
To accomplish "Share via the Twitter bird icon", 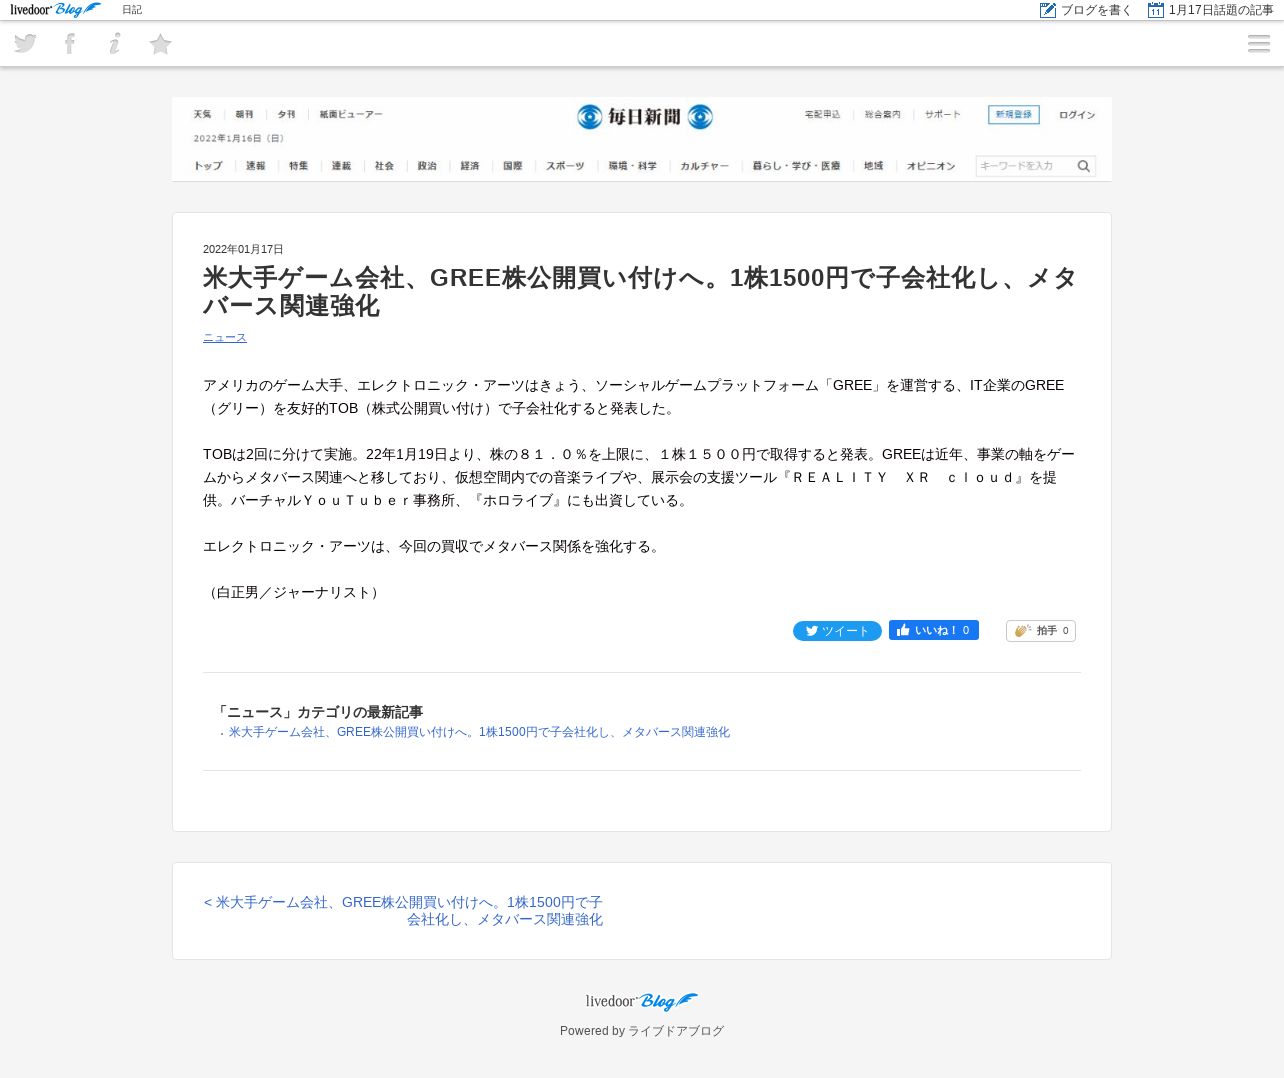I will pos(25,43).
